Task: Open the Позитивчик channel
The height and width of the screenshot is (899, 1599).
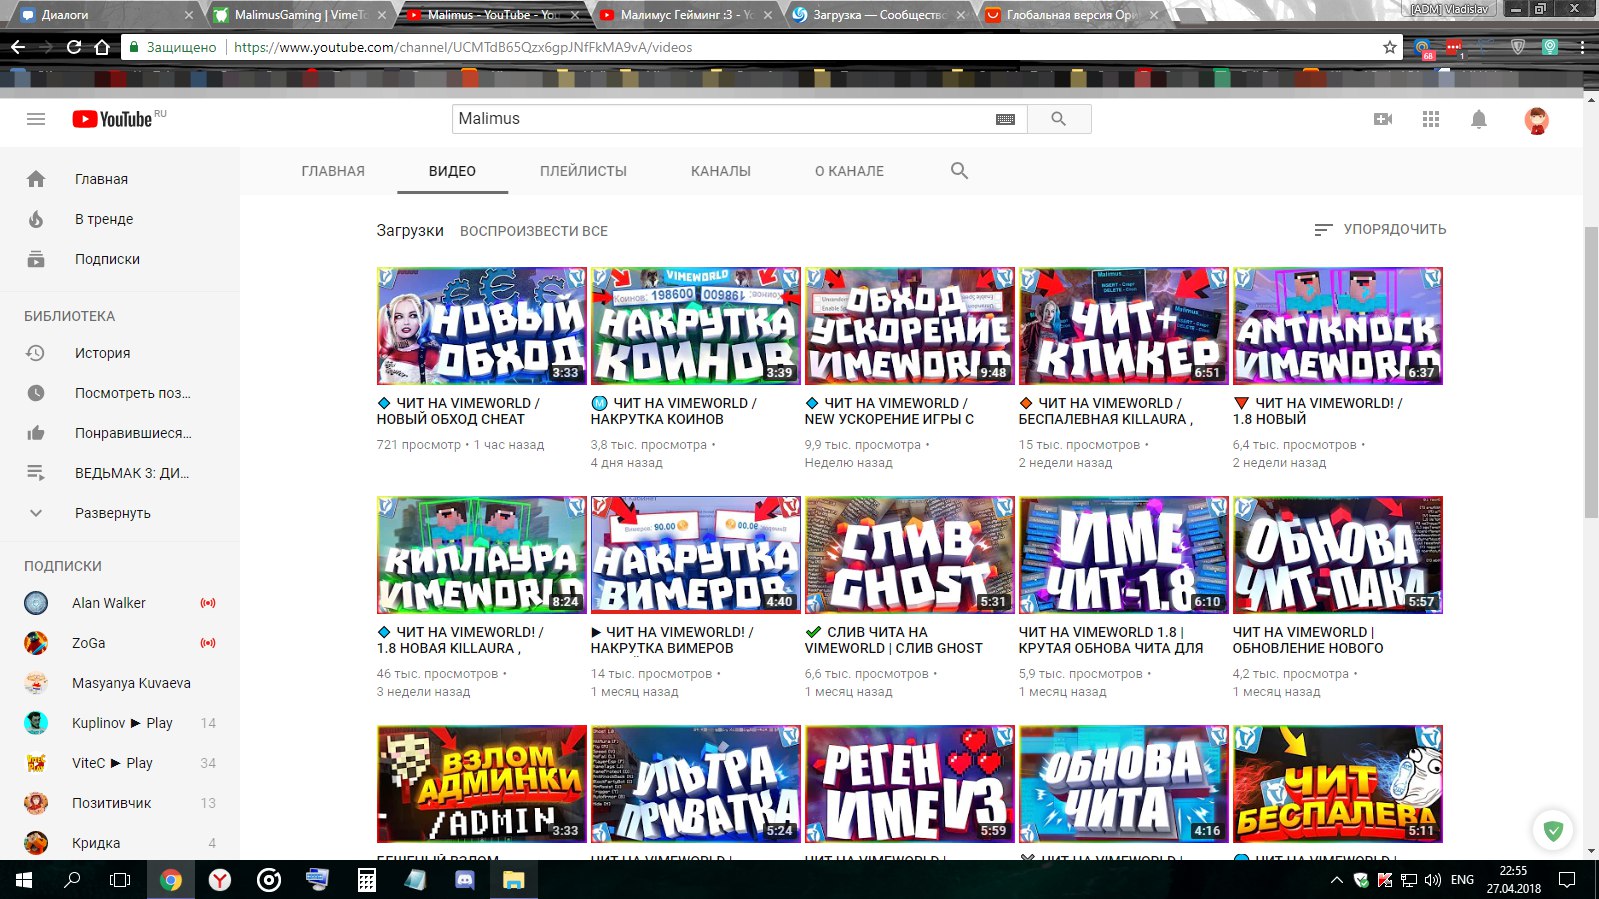Action: (120, 803)
